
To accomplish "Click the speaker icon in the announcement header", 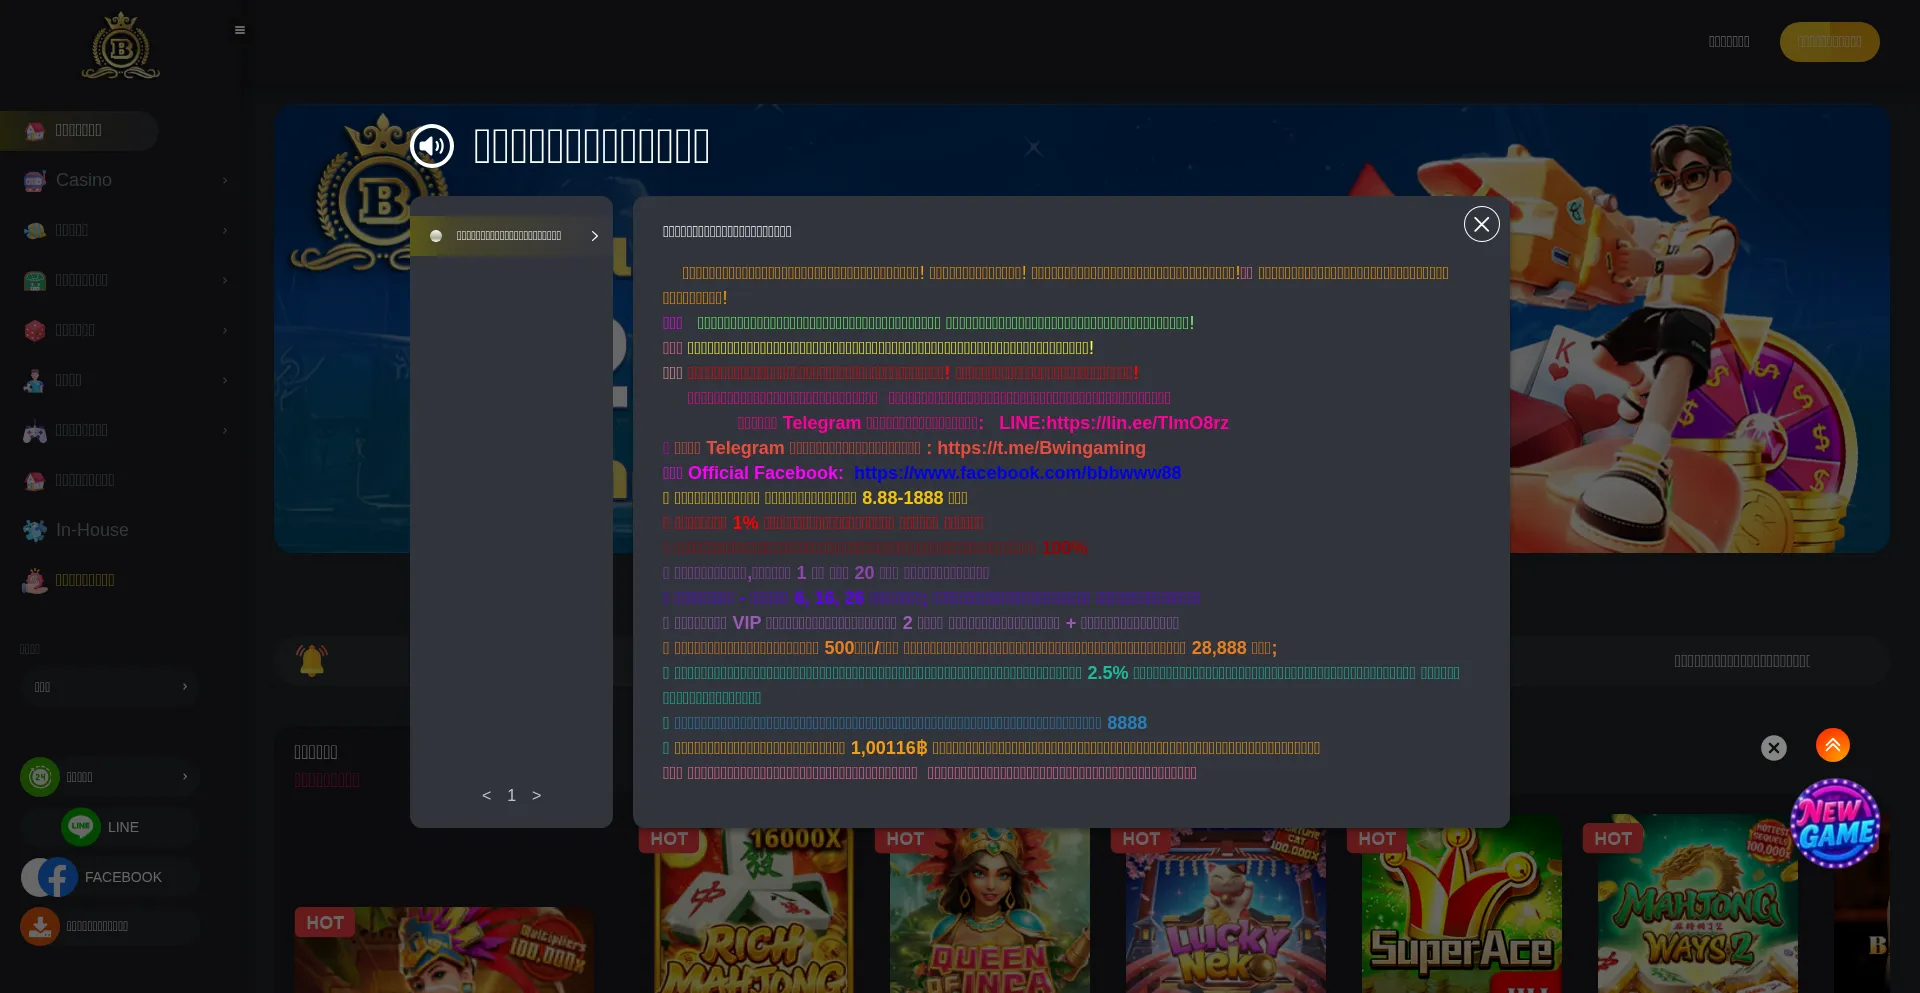I will click(432, 146).
